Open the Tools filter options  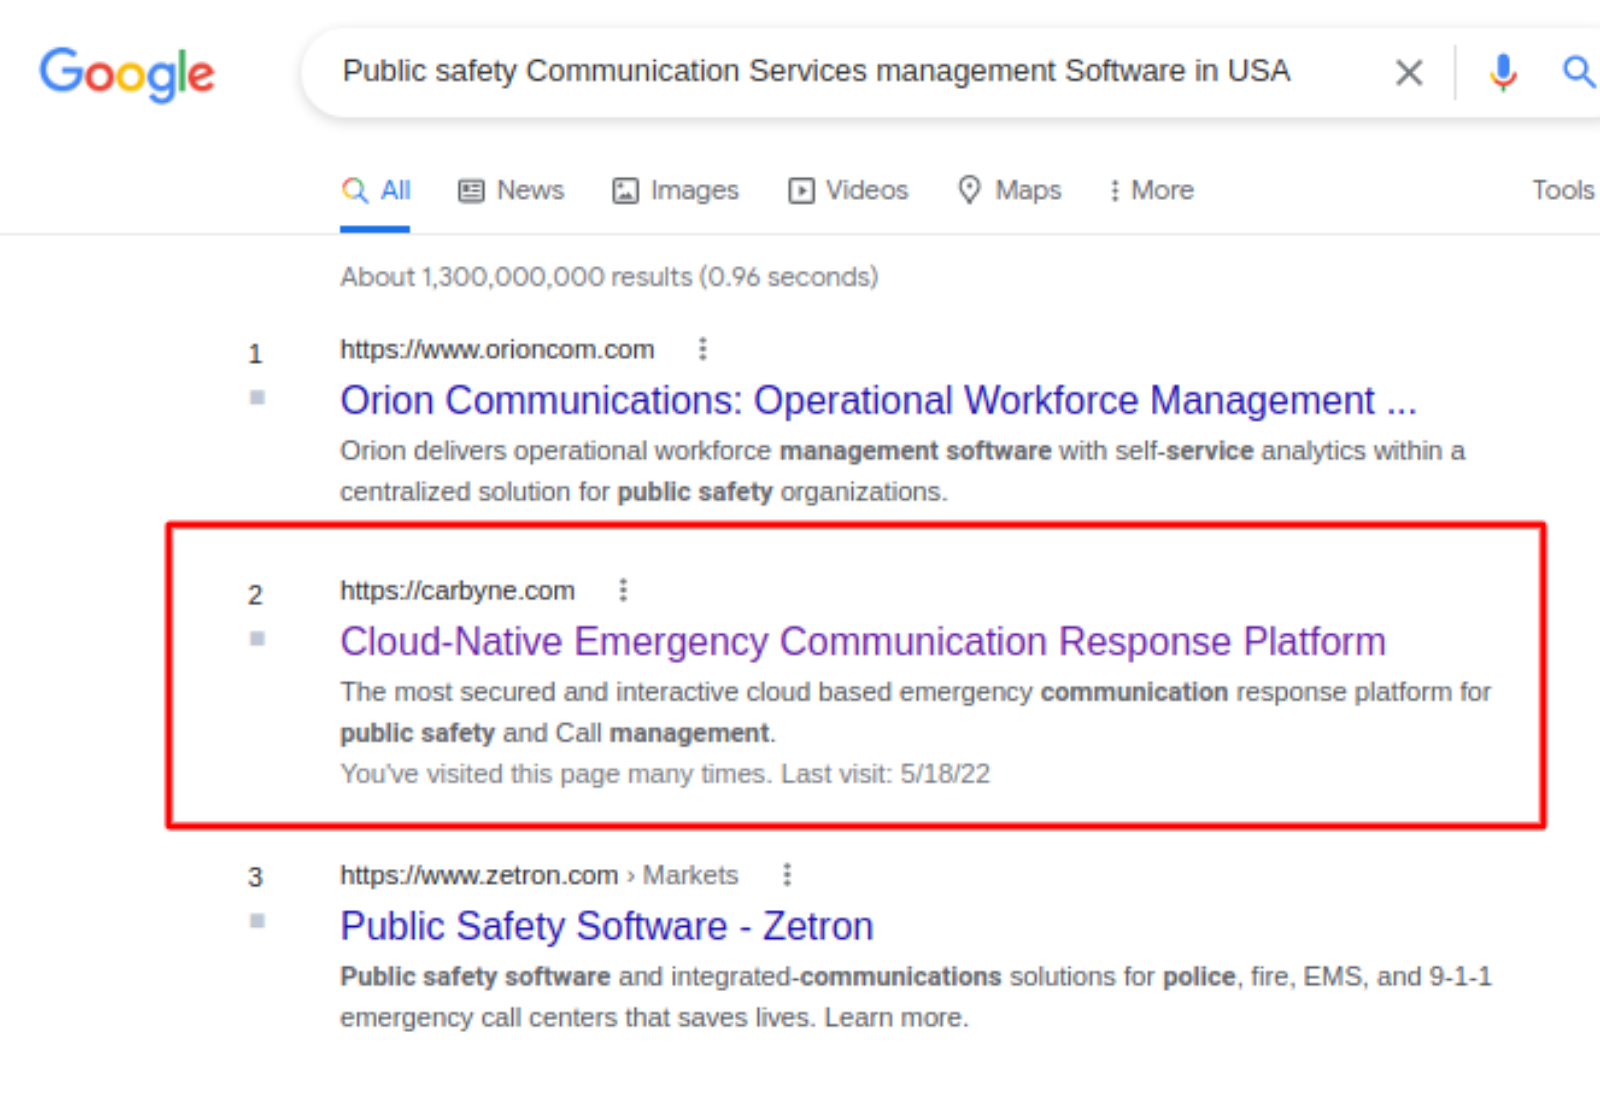point(1562,190)
